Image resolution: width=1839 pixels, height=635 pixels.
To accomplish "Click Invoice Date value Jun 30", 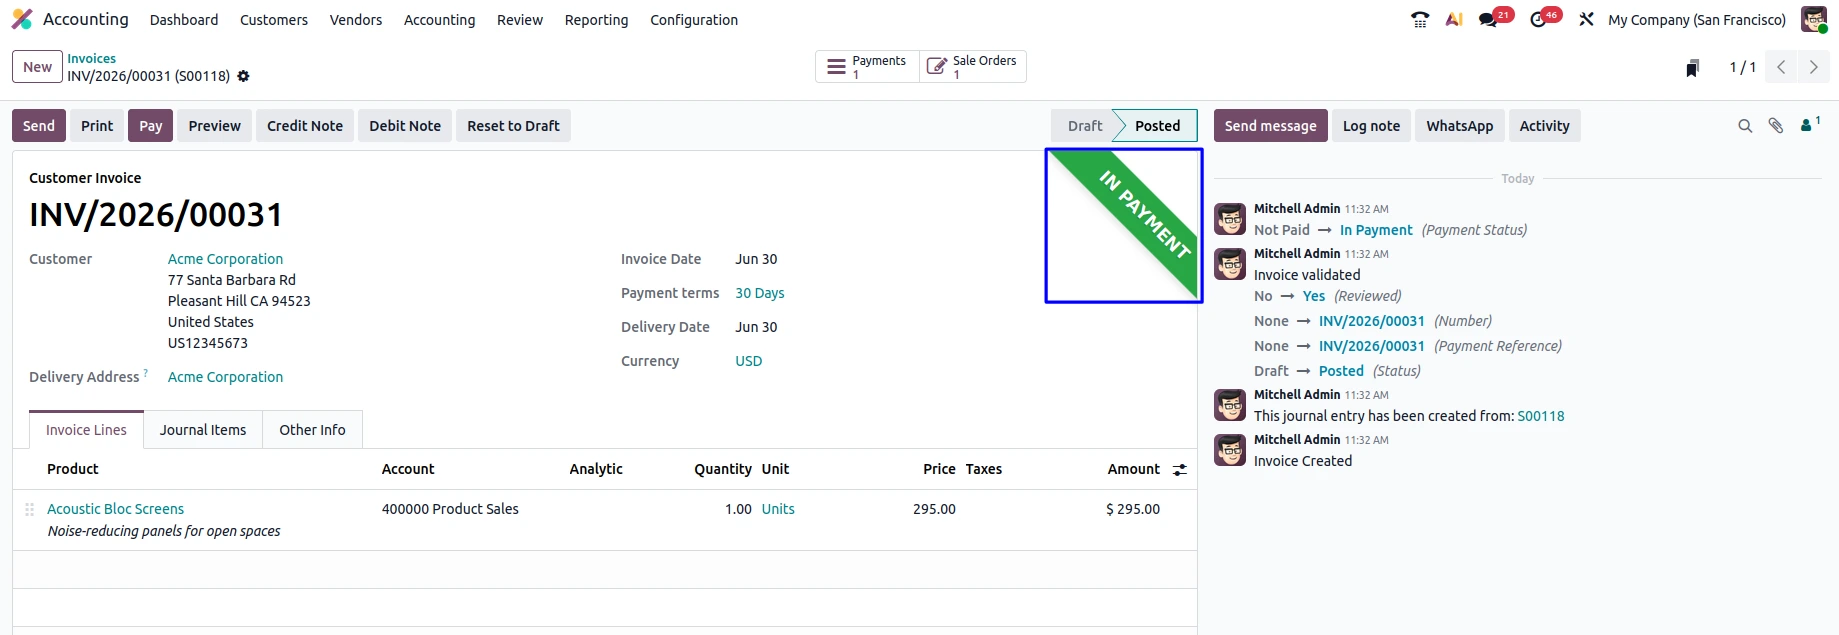I will click(x=756, y=259).
